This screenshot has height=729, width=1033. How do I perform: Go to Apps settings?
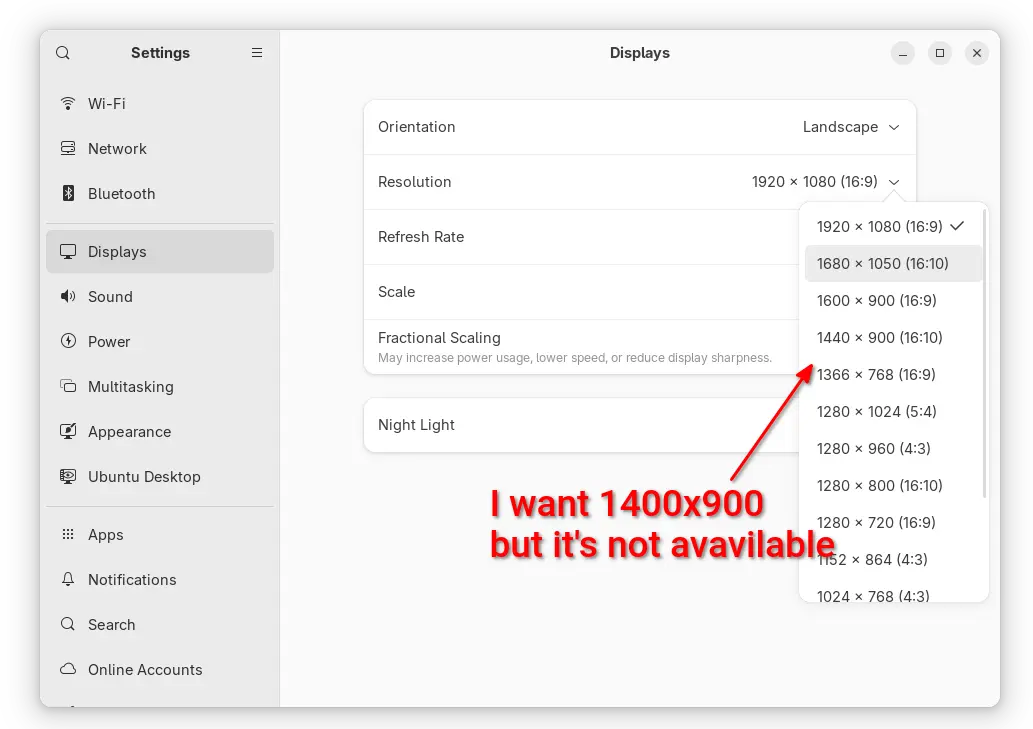[160, 534]
